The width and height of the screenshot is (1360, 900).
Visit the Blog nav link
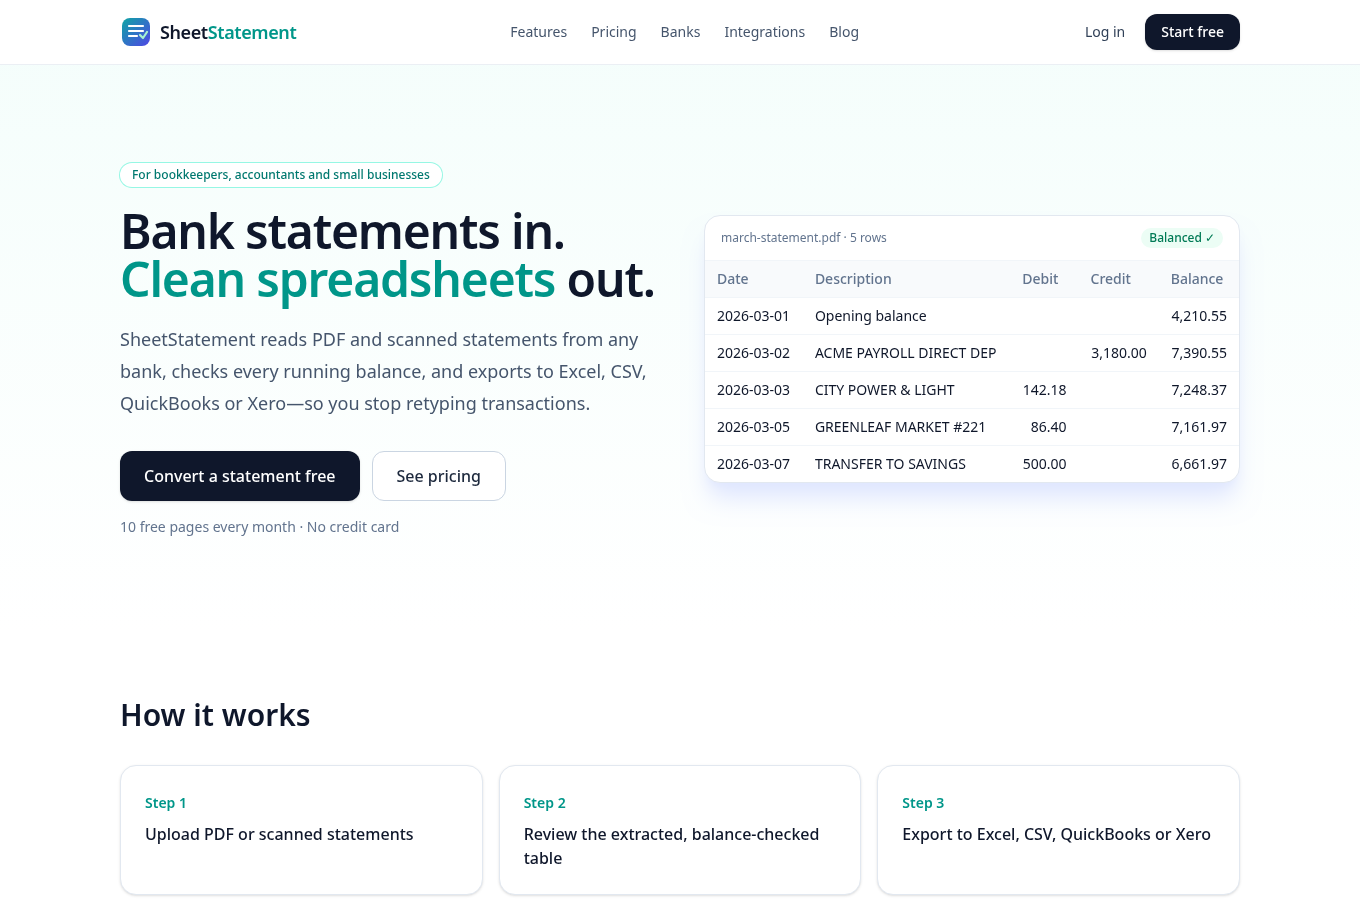(843, 32)
